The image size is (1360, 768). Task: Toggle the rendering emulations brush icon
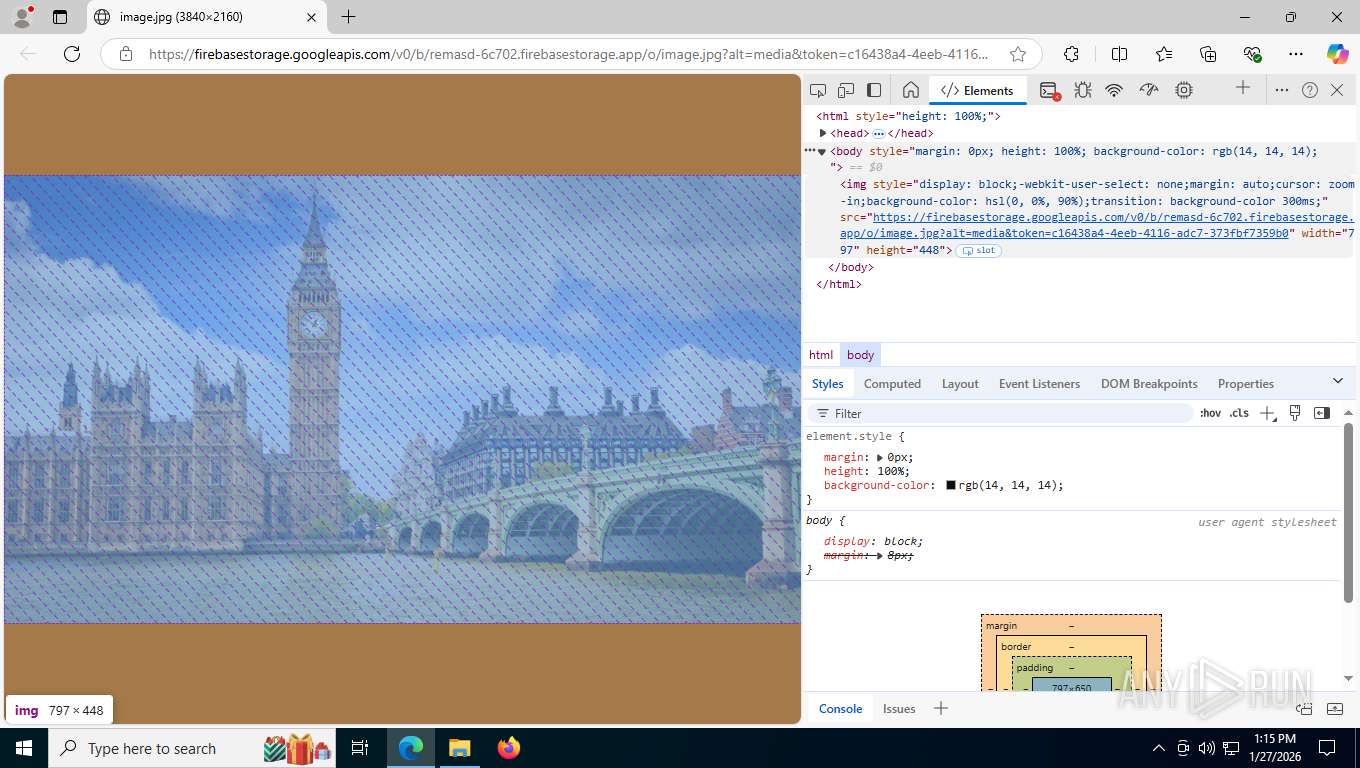tap(1295, 413)
